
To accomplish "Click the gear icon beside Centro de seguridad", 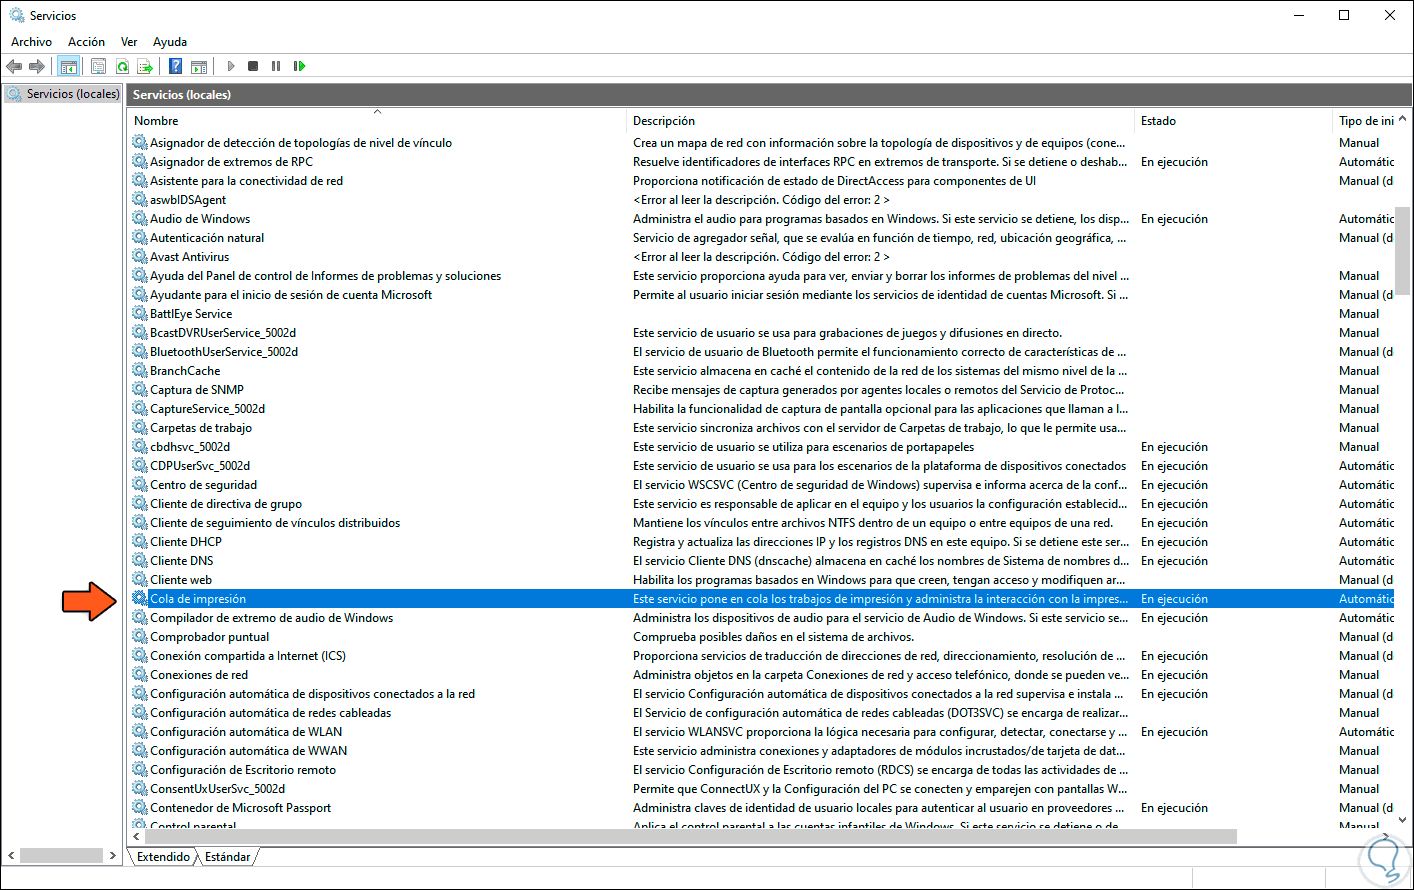I will point(140,485).
